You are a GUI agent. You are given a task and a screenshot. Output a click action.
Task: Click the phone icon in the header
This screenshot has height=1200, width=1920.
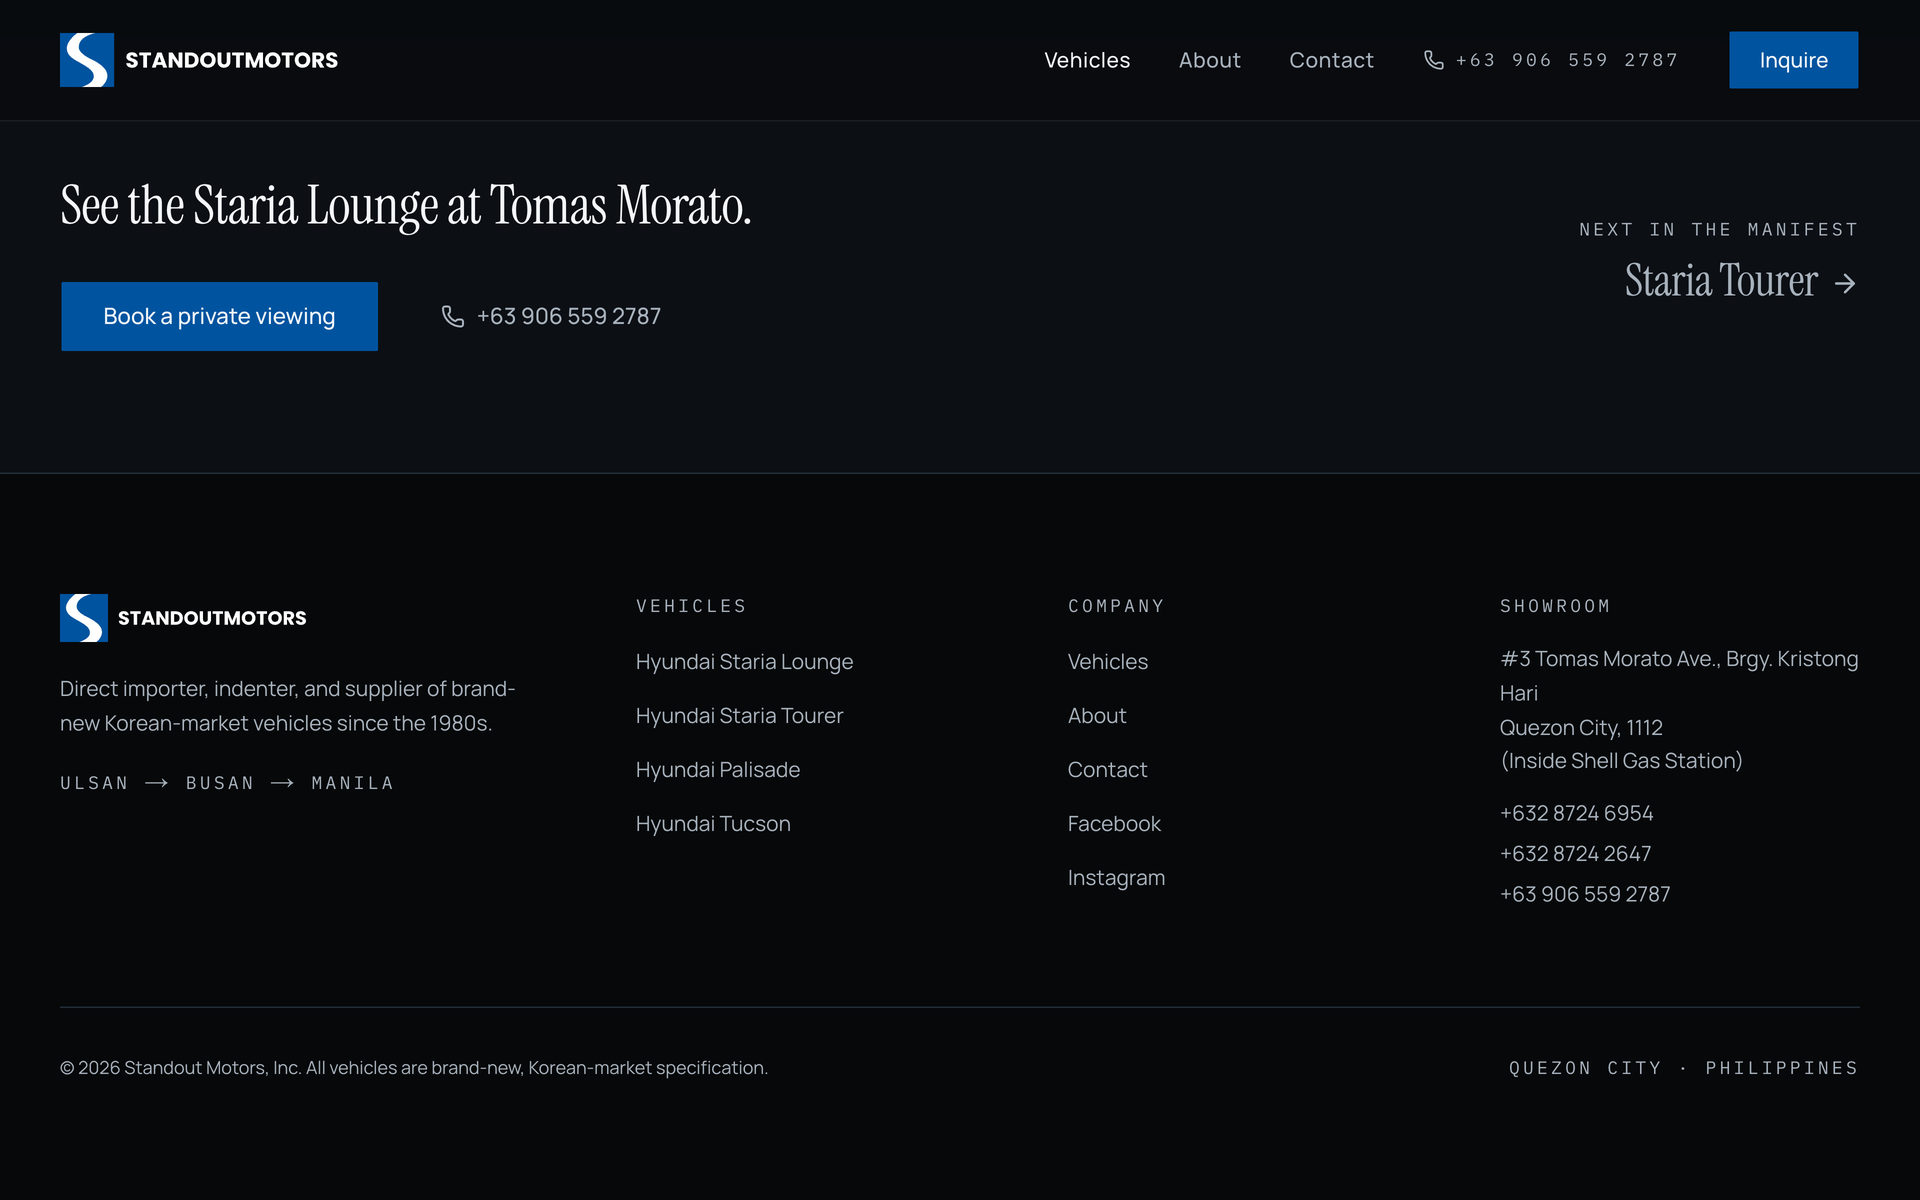click(1433, 60)
